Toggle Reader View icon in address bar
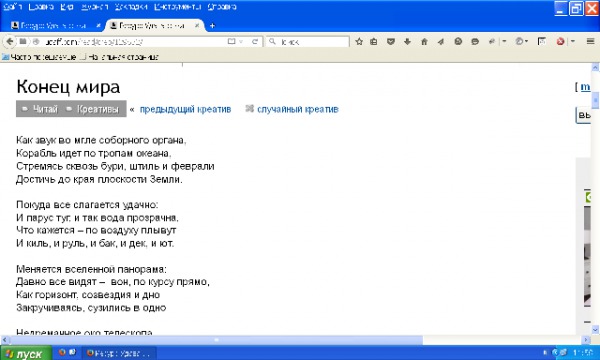Viewport: 600px width, 360px height. [231, 41]
